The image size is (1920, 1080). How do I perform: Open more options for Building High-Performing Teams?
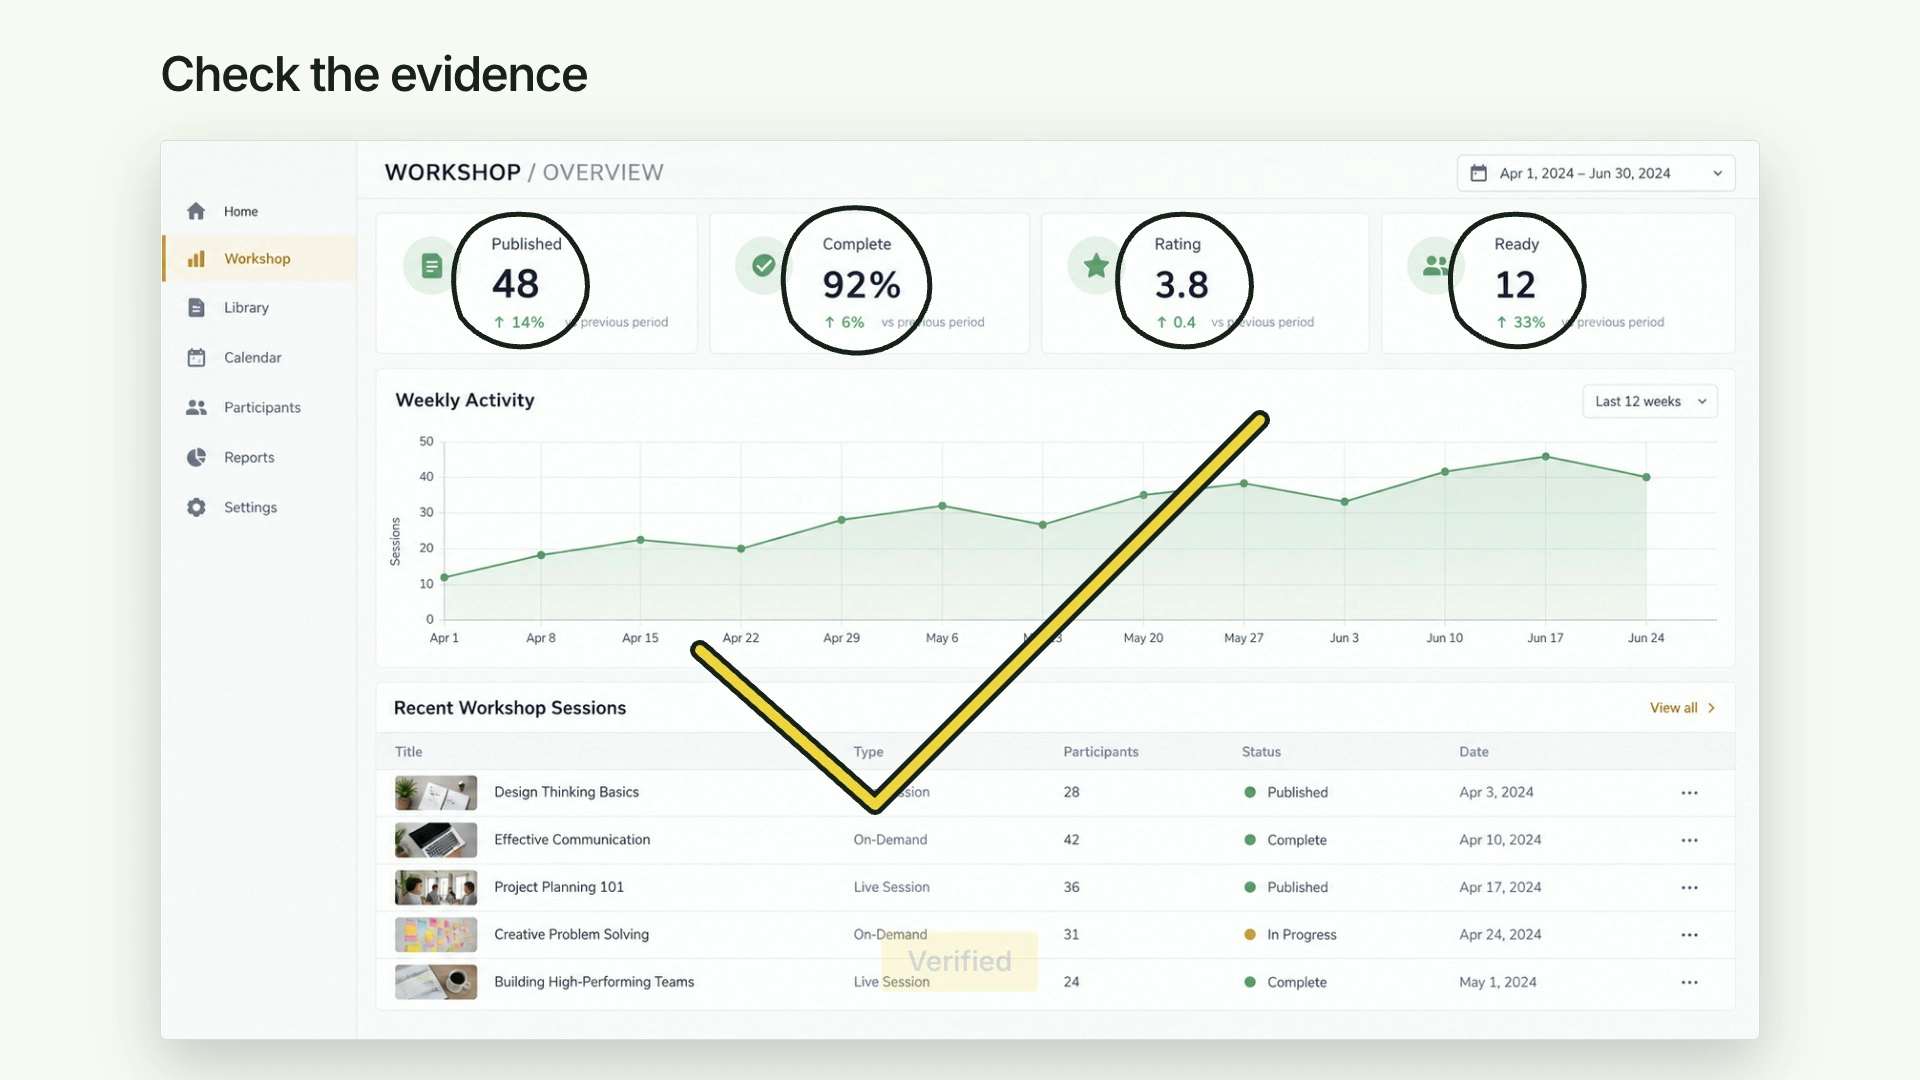(1689, 982)
